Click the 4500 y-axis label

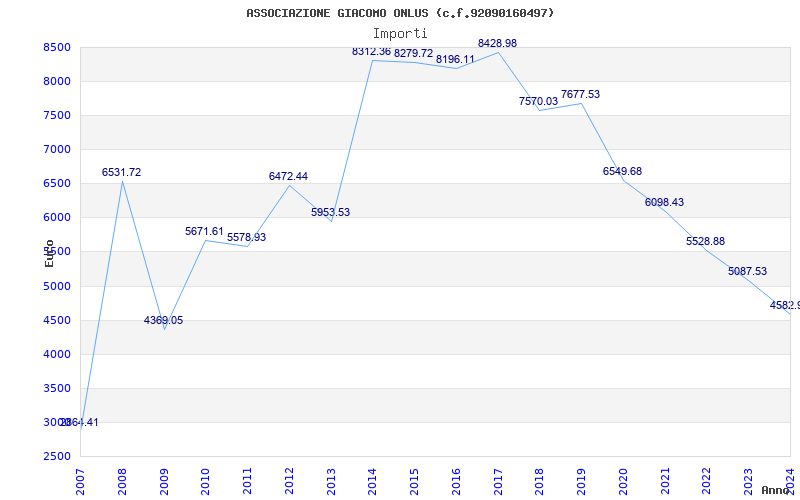[x=57, y=320]
